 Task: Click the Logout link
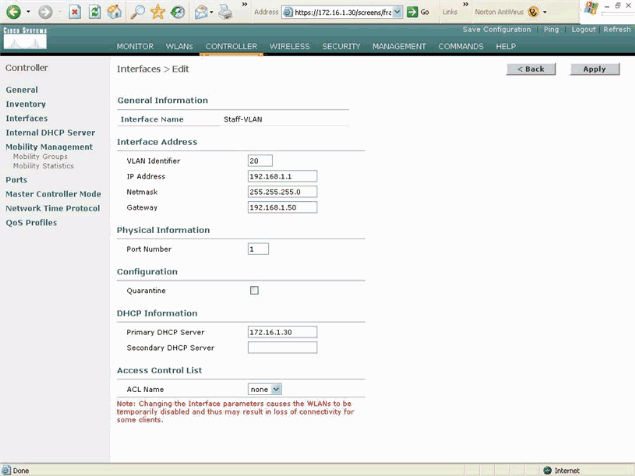(x=583, y=29)
